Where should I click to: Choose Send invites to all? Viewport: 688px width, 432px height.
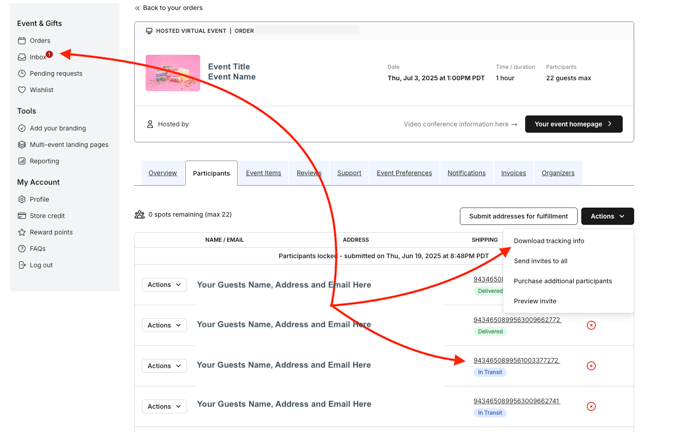point(540,261)
